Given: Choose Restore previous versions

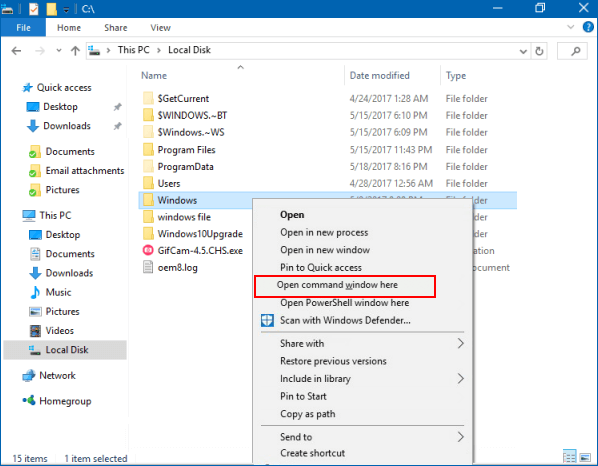Looking at the screenshot, I should click(x=333, y=361).
